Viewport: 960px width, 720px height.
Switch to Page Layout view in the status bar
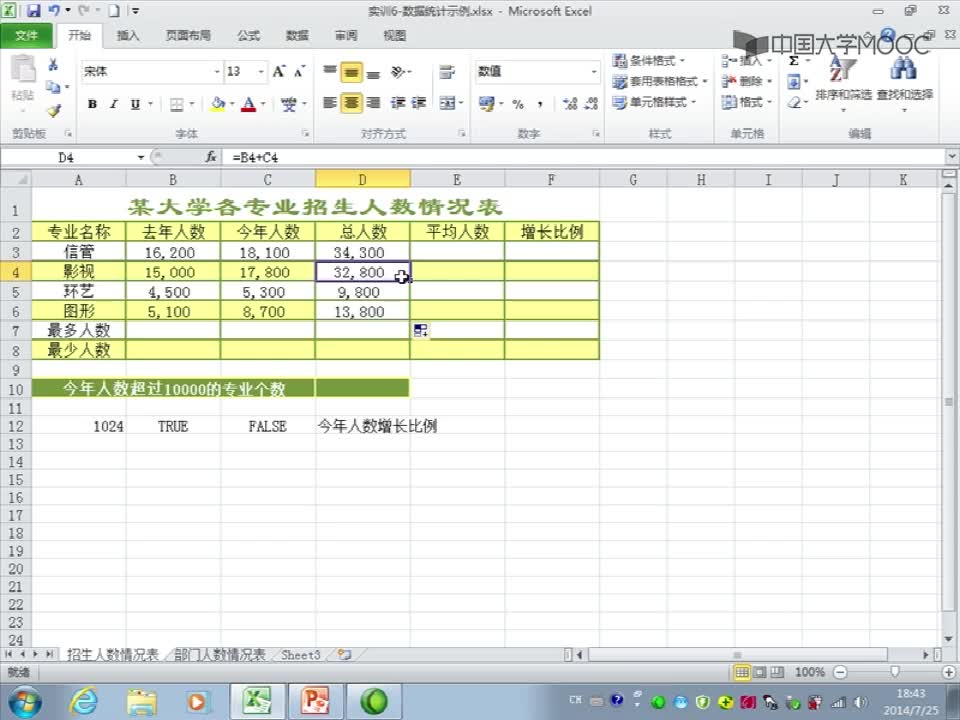pos(760,672)
